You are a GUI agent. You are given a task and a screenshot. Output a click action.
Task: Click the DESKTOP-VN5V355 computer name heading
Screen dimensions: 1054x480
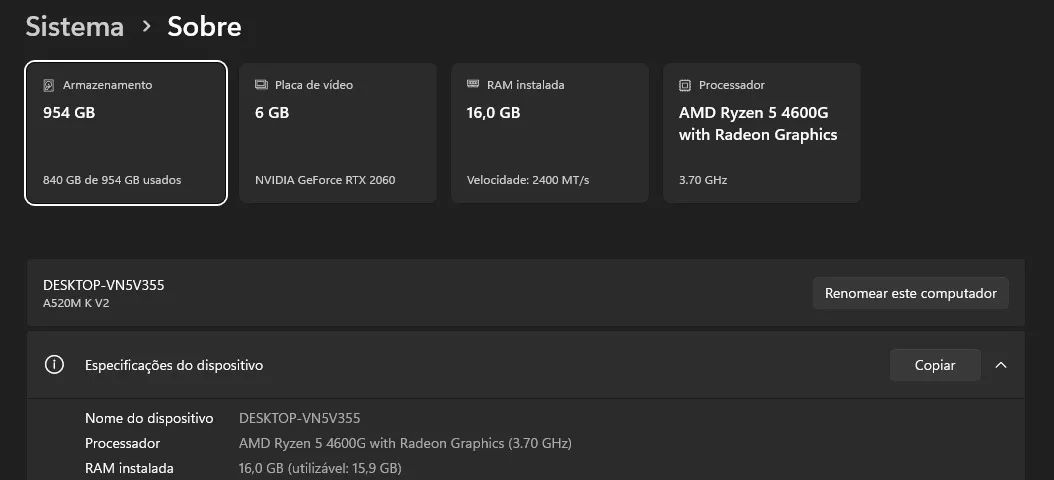[x=104, y=285]
